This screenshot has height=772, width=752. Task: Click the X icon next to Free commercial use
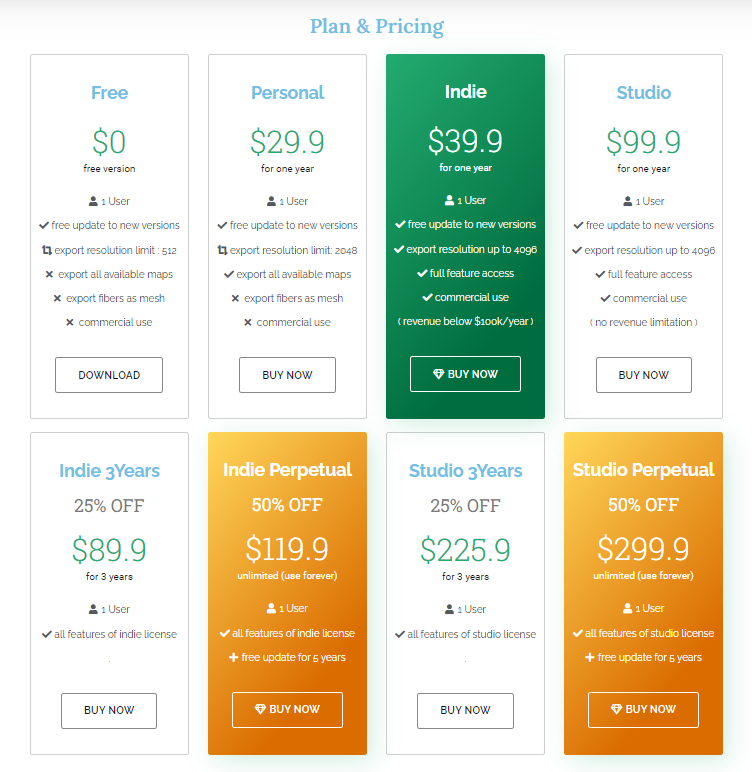pyautogui.click(x=70, y=323)
